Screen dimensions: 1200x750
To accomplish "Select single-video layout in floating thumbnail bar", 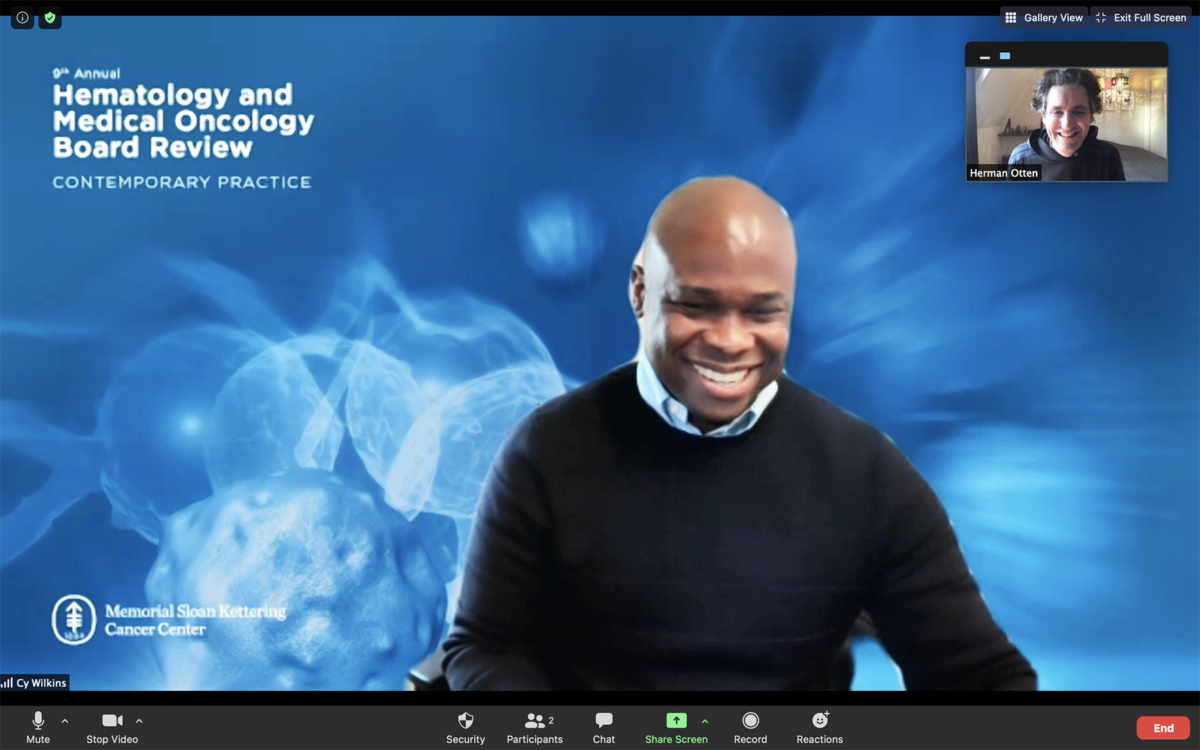I will coord(1005,56).
